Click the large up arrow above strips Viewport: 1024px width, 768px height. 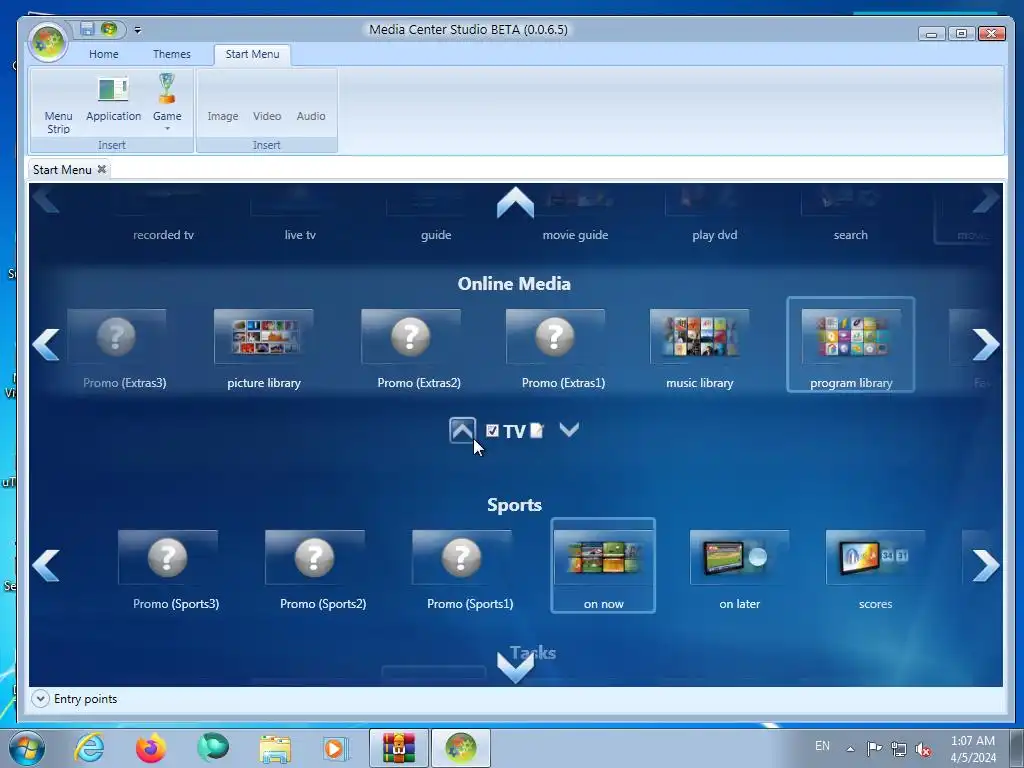(515, 202)
